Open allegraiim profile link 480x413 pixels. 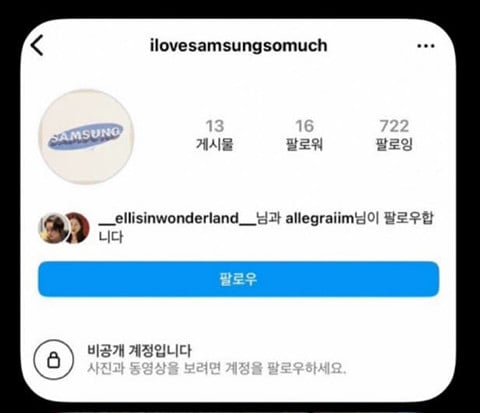coord(319,218)
